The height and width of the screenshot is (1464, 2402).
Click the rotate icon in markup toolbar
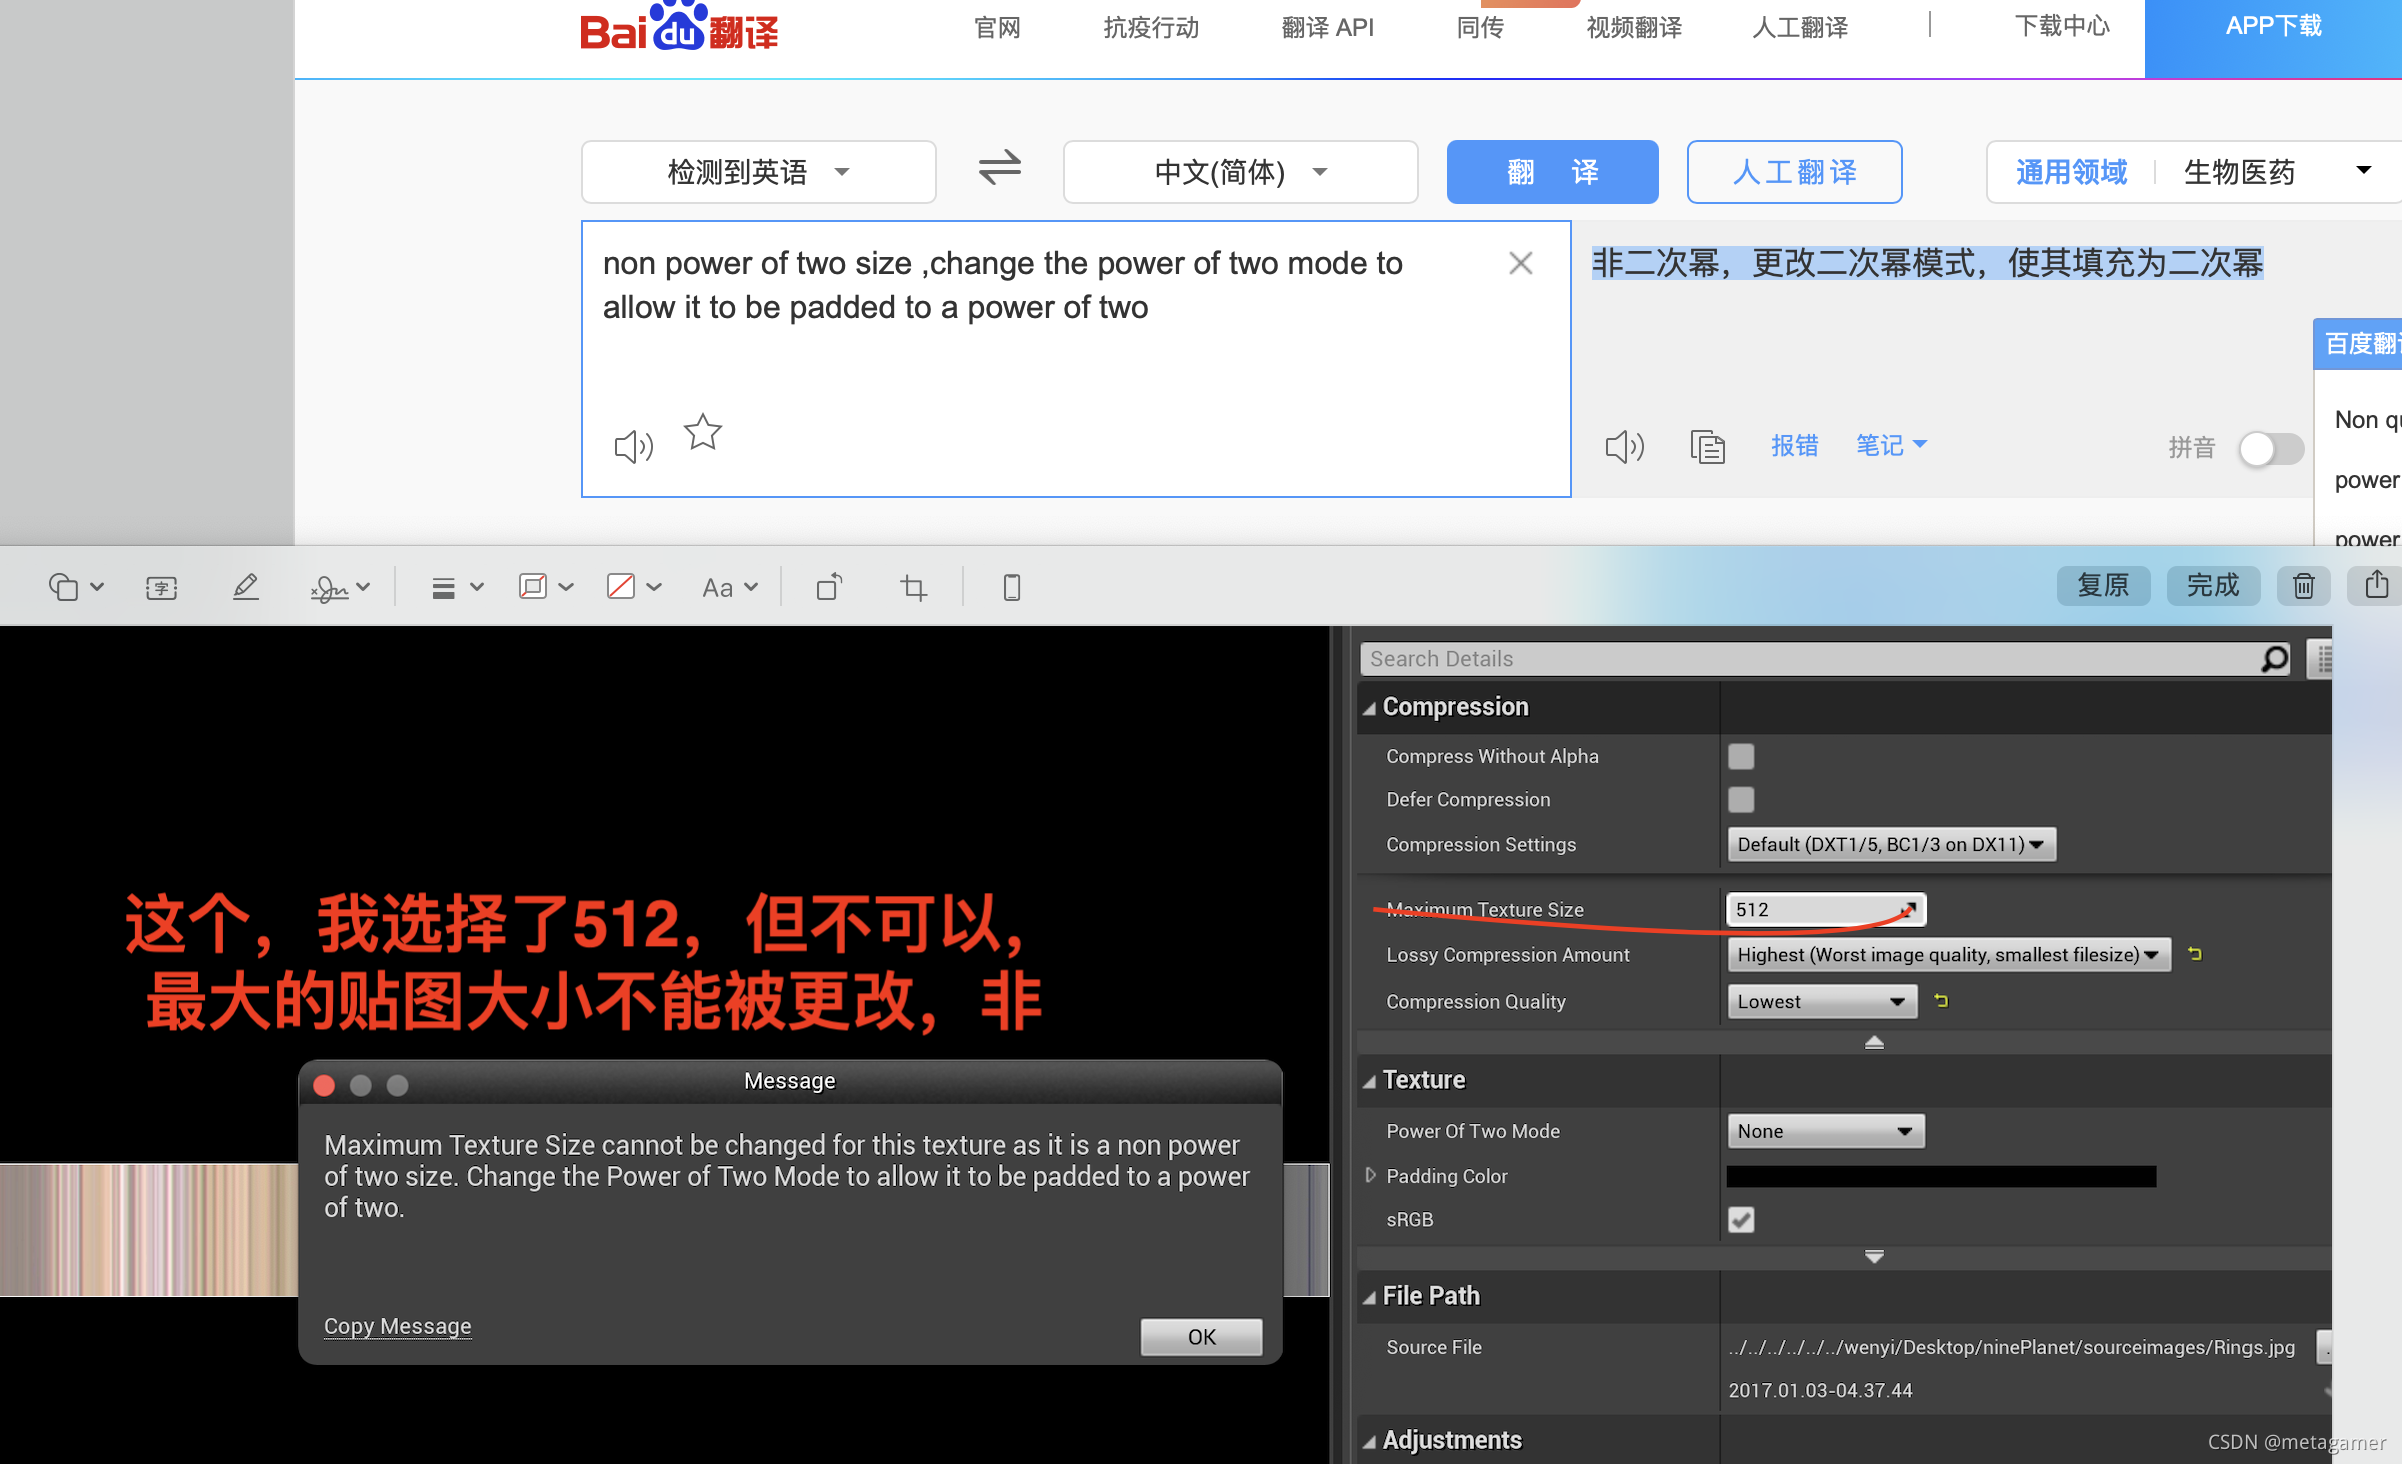click(829, 587)
